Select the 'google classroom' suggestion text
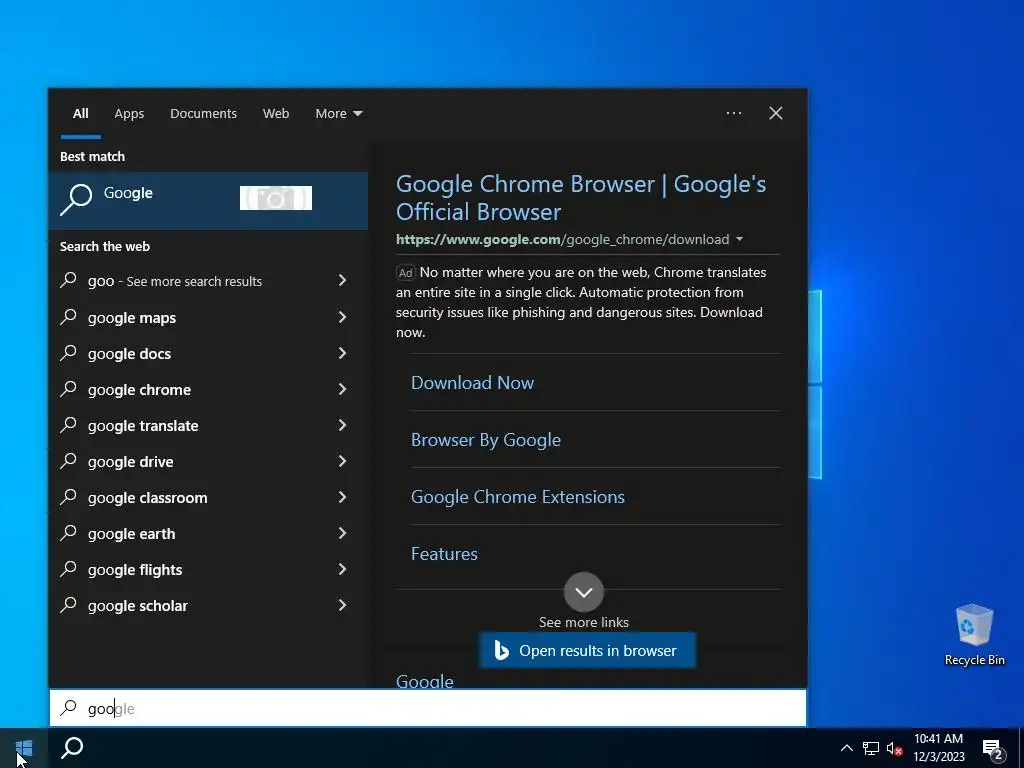This screenshot has height=768, width=1024. point(148,498)
